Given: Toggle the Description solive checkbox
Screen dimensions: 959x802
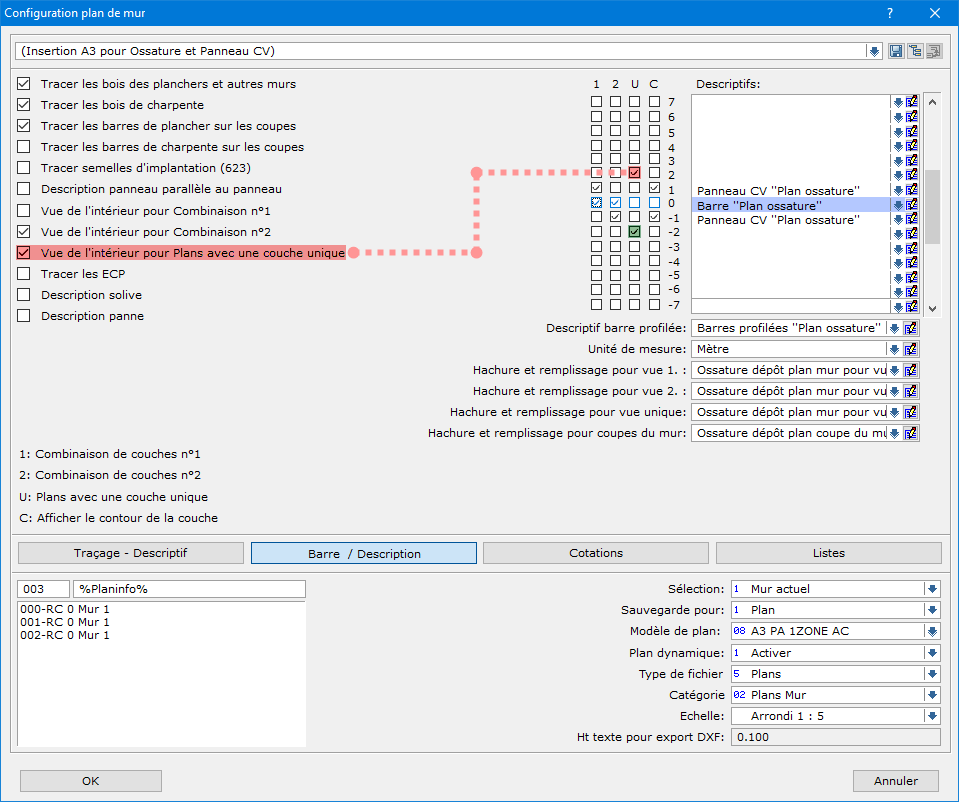Looking at the screenshot, I should (x=24, y=295).
